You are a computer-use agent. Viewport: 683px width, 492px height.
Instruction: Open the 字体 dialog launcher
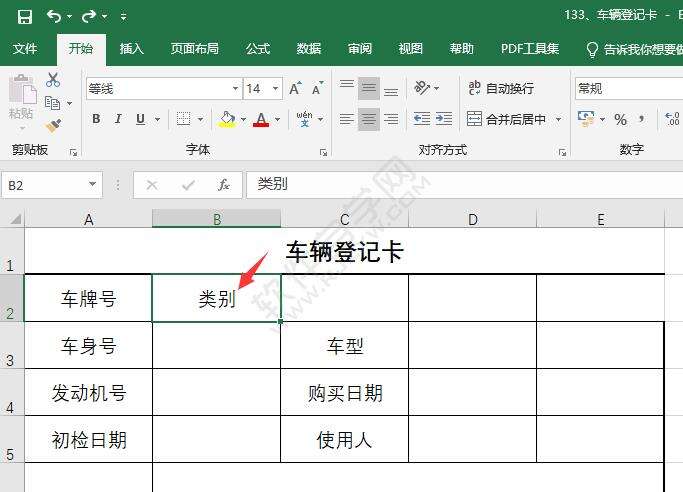pyautogui.click(x=323, y=152)
